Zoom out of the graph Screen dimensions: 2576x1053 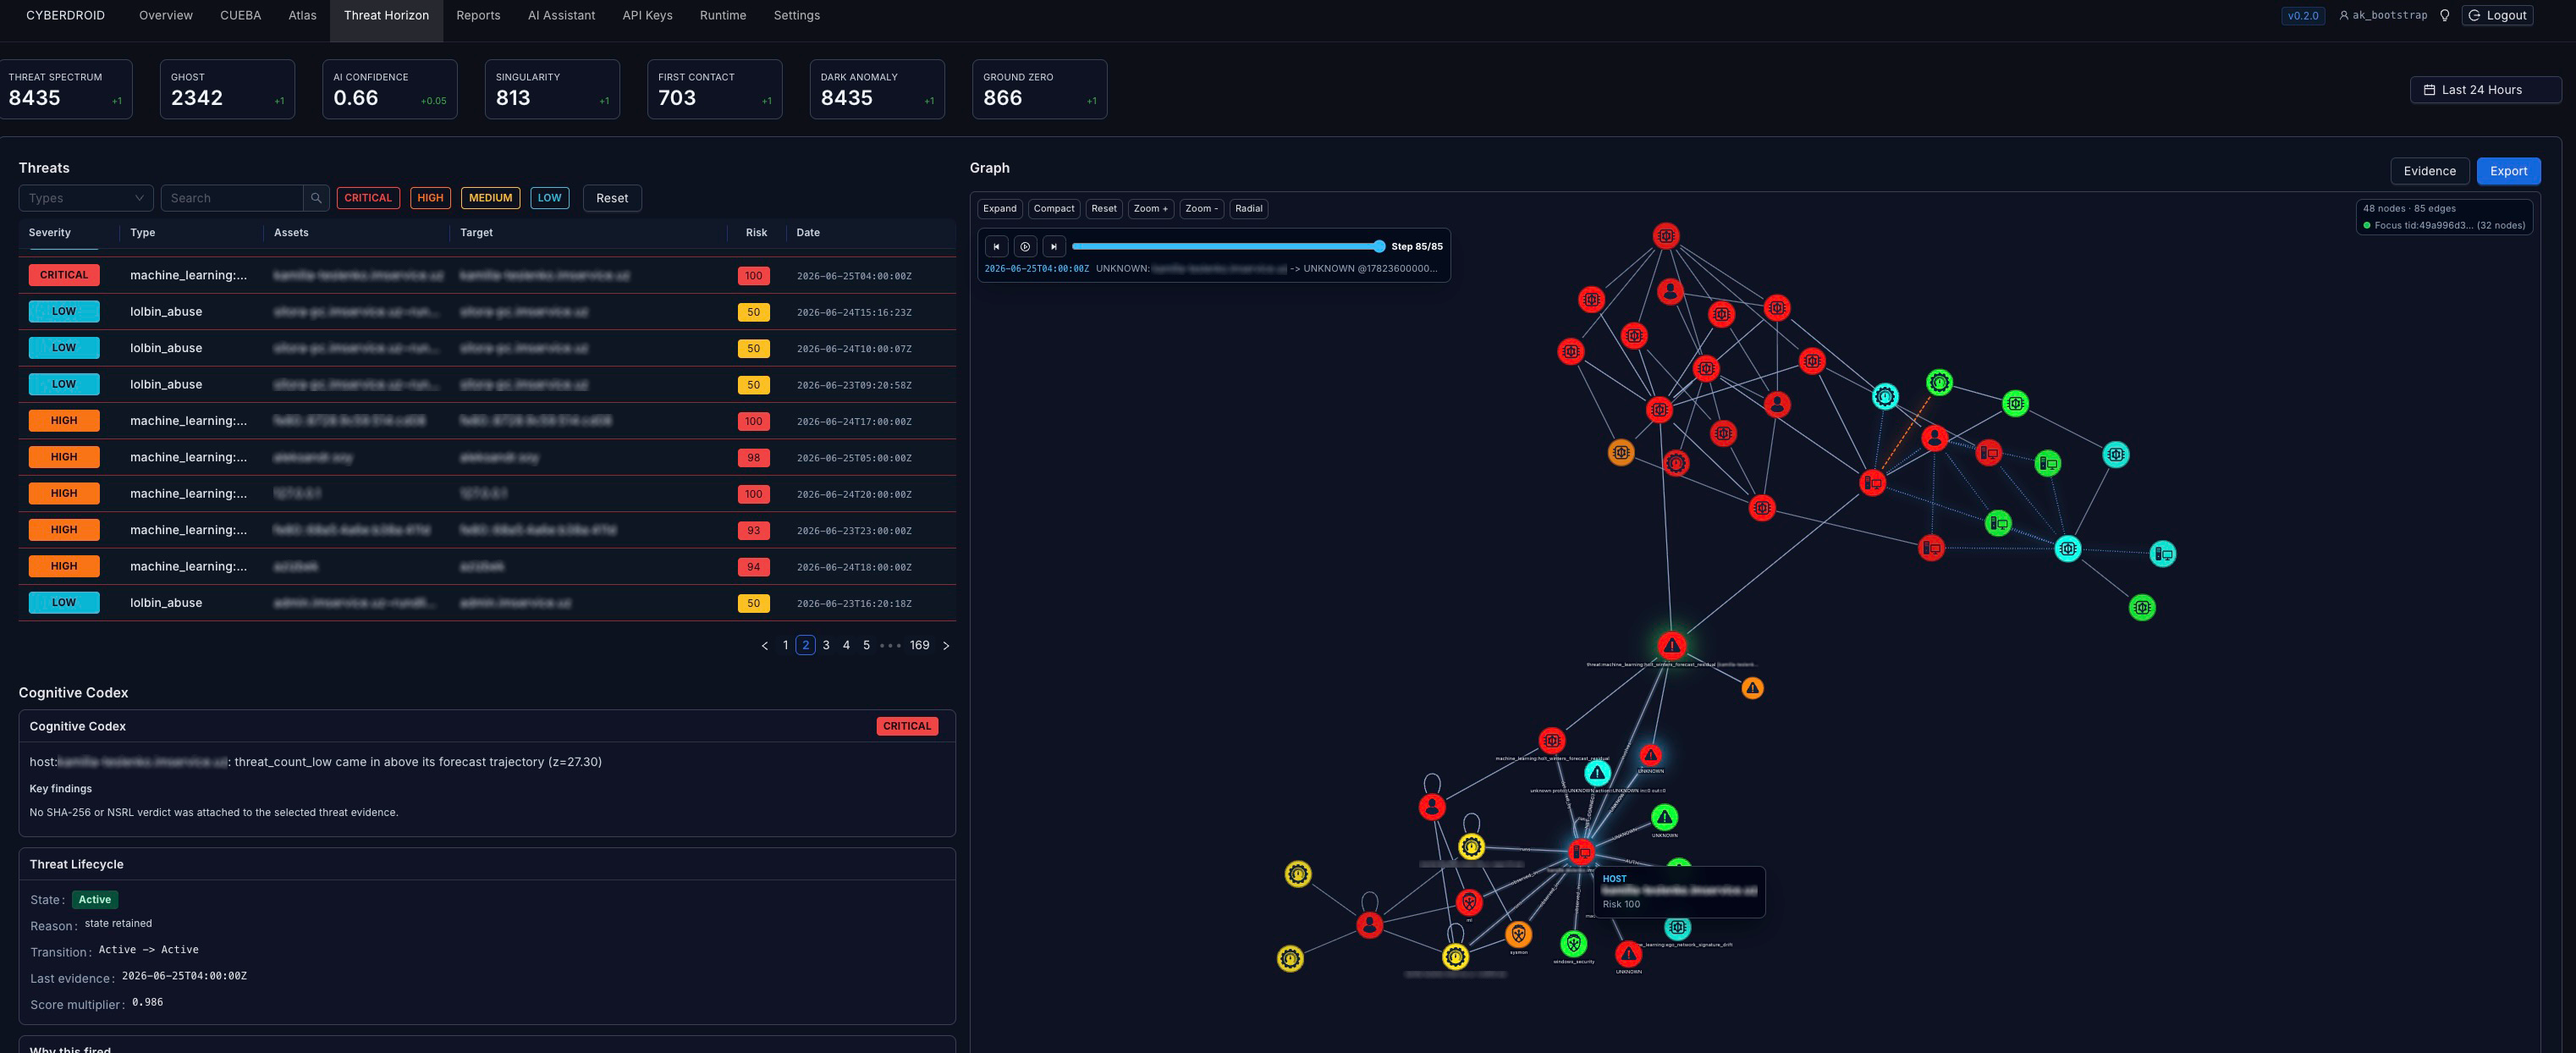click(x=1201, y=209)
